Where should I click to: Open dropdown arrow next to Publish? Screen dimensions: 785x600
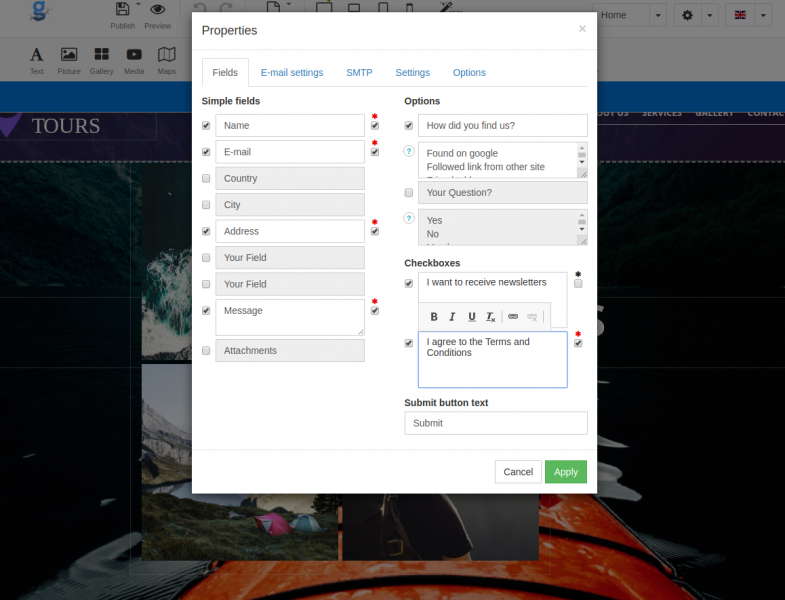(138, 4)
